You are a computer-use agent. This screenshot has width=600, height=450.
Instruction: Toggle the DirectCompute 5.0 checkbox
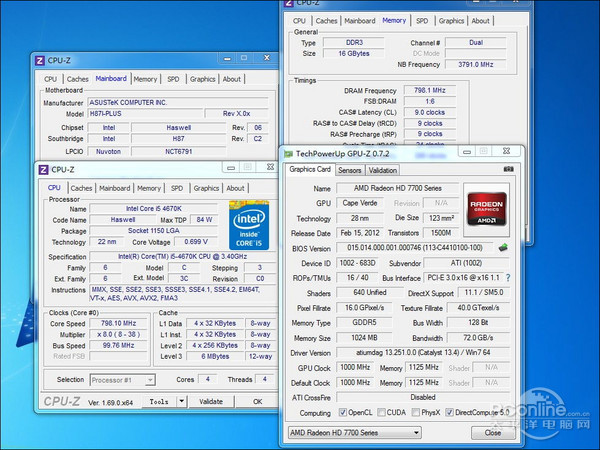click(451, 412)
